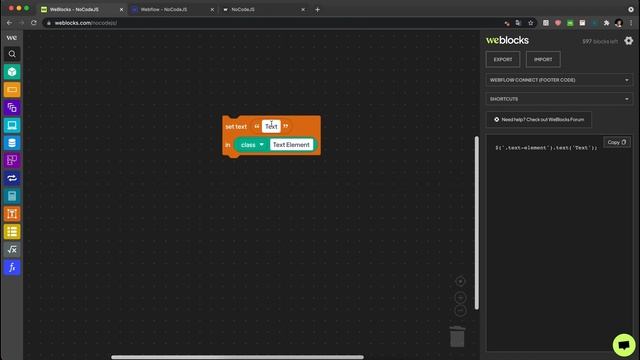Click the workspace horizontal scrollbar
This screenshot has height=360, width=640.
click(237, 357)
